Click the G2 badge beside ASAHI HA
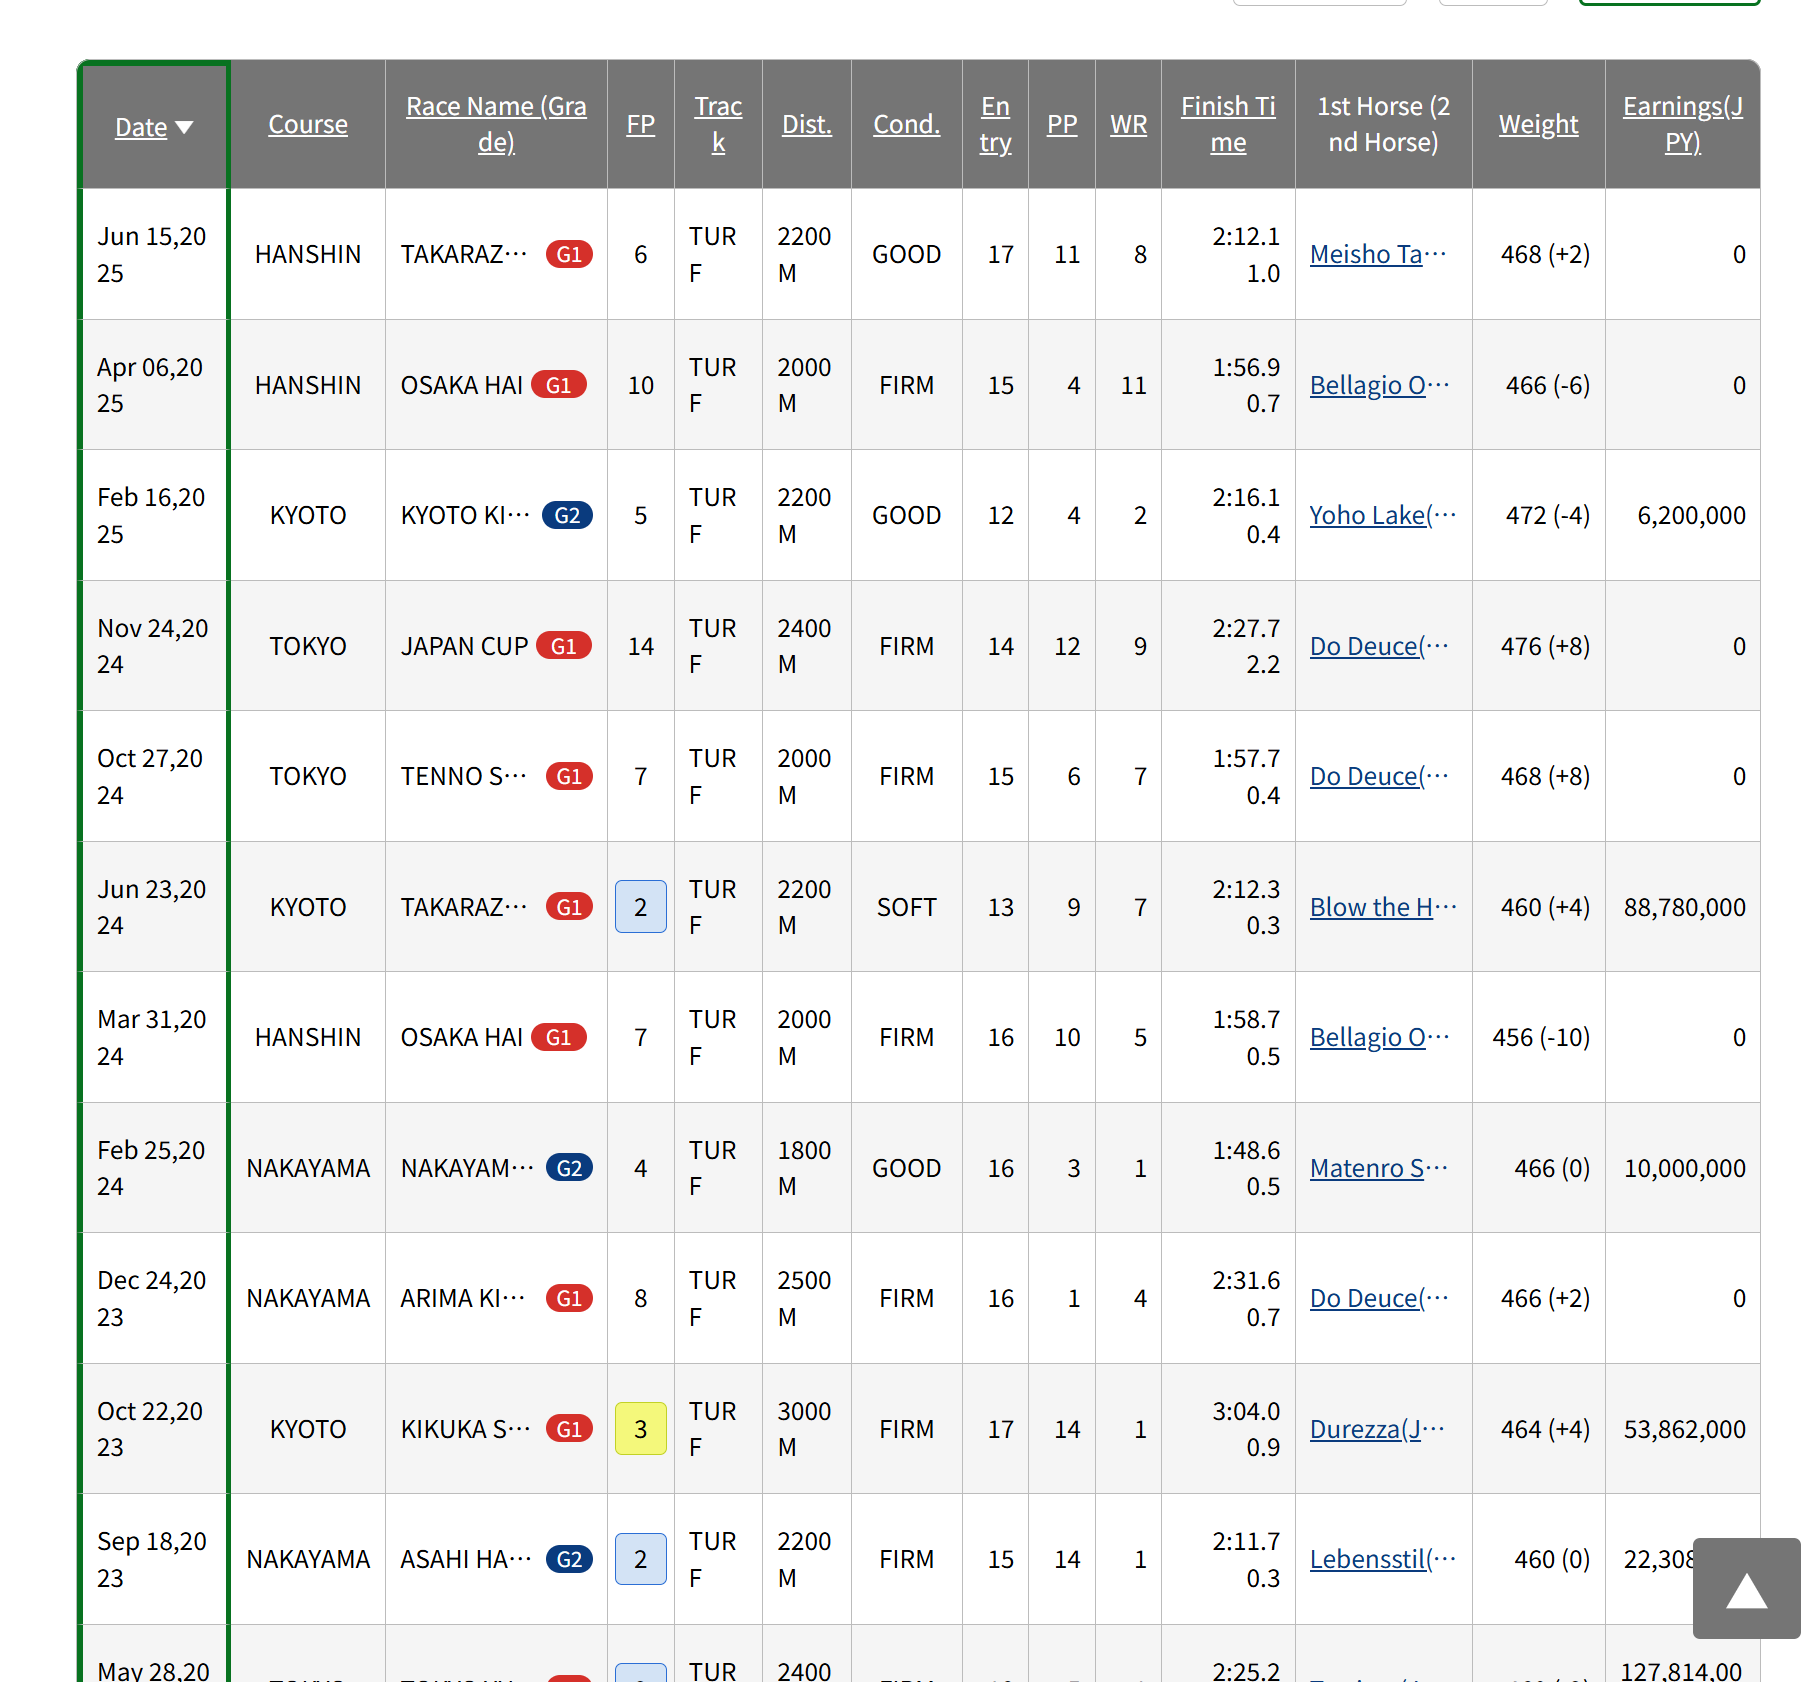This screenshot has height=1682, width=1811. click(x=569, y=1559)
